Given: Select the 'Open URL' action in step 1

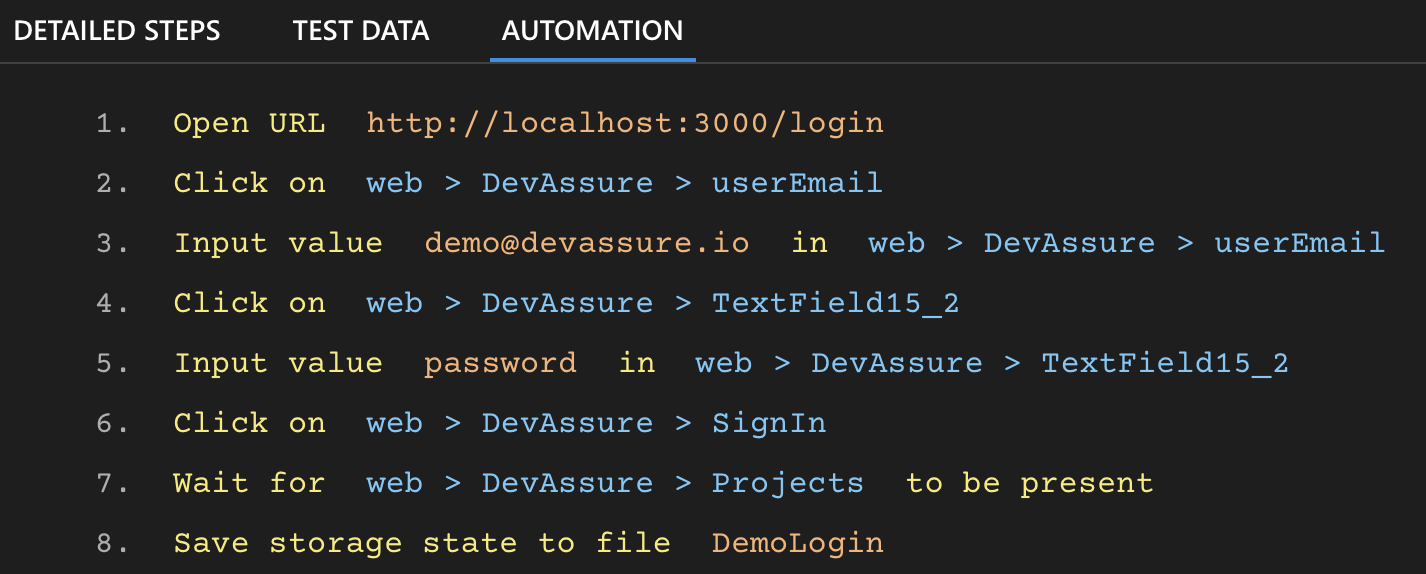Looking at the screenshot, I should click(249, 123).
